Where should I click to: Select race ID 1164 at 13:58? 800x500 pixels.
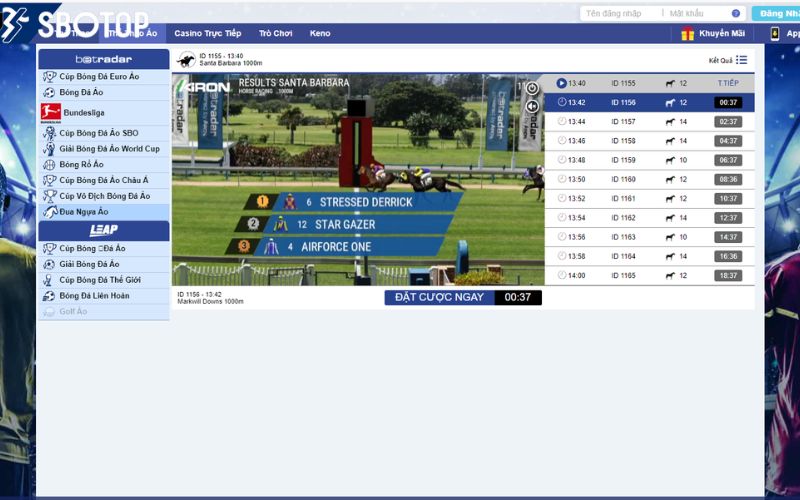[649, 256]
